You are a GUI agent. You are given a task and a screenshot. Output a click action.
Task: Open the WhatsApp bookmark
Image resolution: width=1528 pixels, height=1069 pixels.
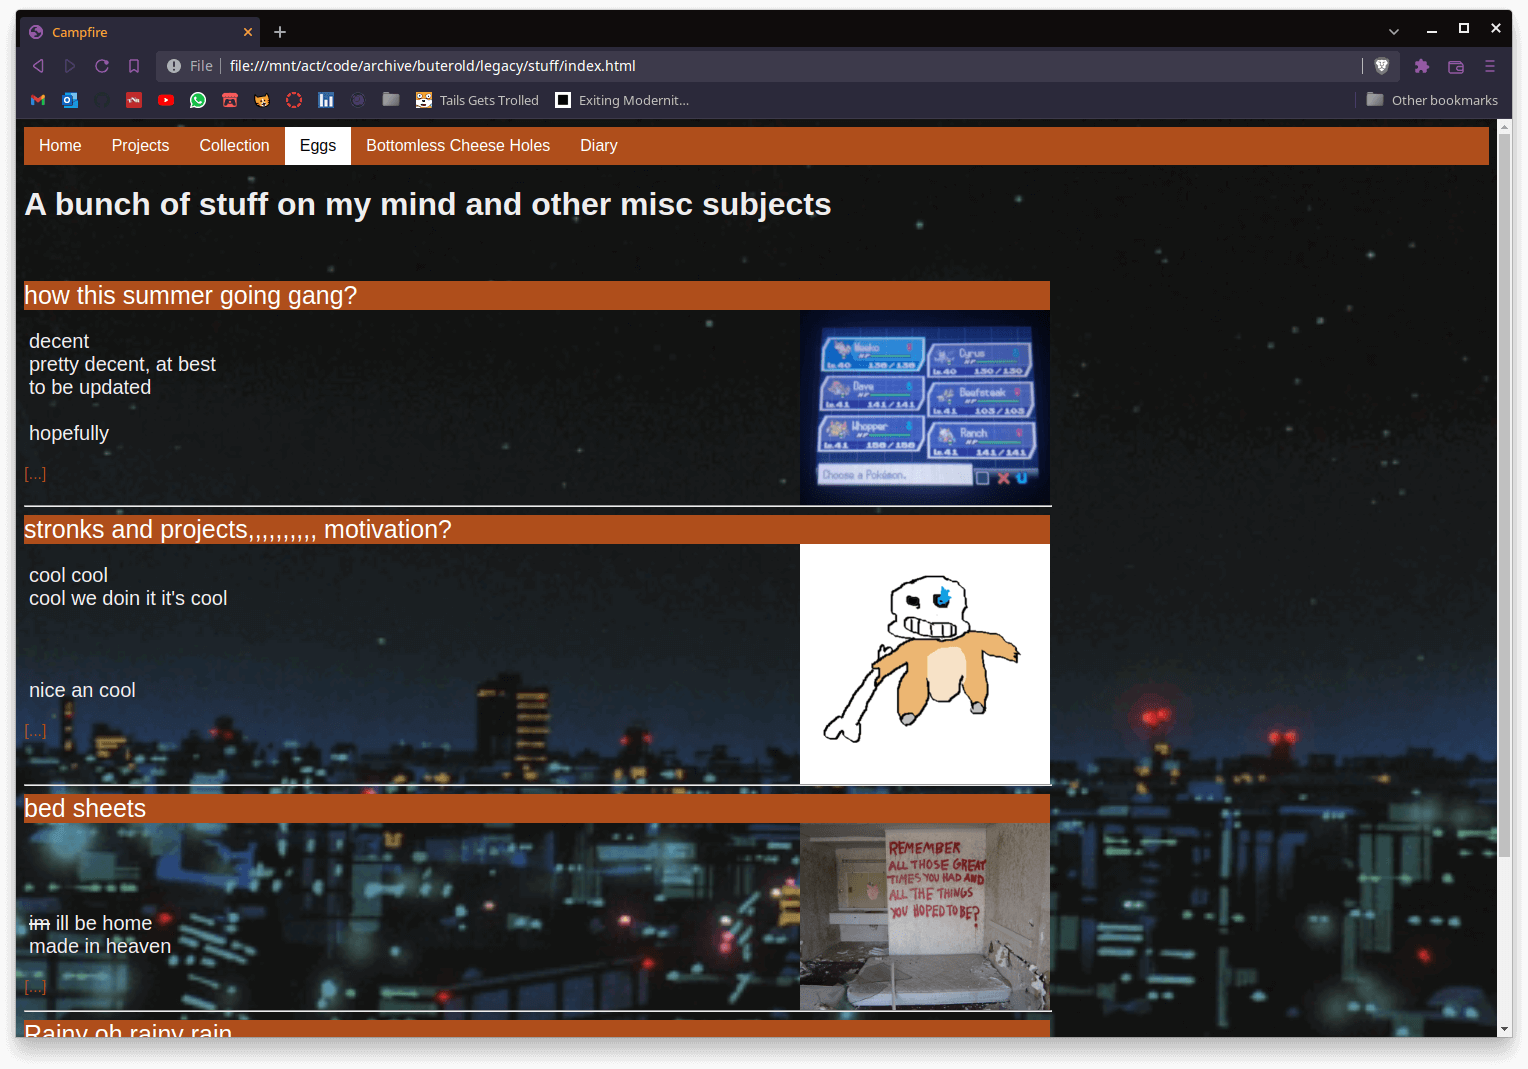pyautogui.click(x=198, y=100)
